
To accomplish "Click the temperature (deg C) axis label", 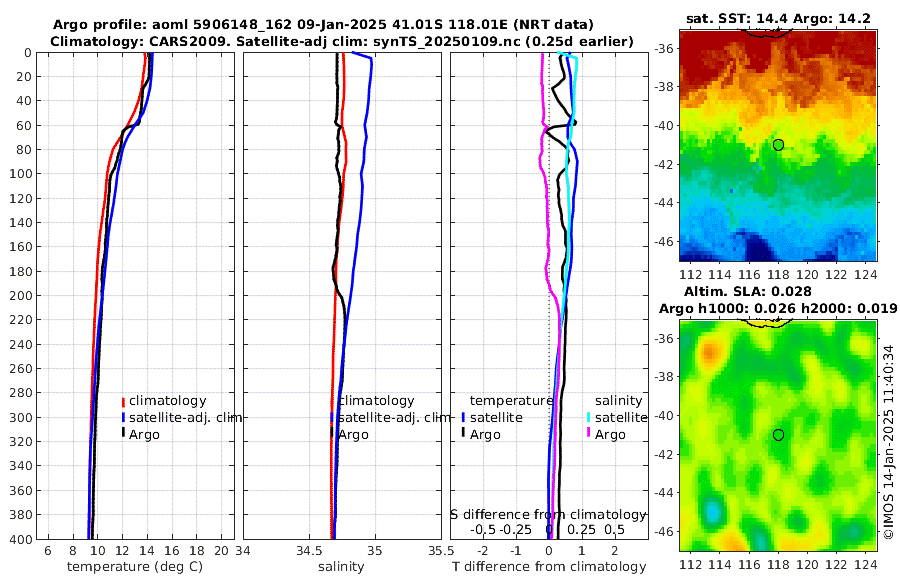I will 135,567.
